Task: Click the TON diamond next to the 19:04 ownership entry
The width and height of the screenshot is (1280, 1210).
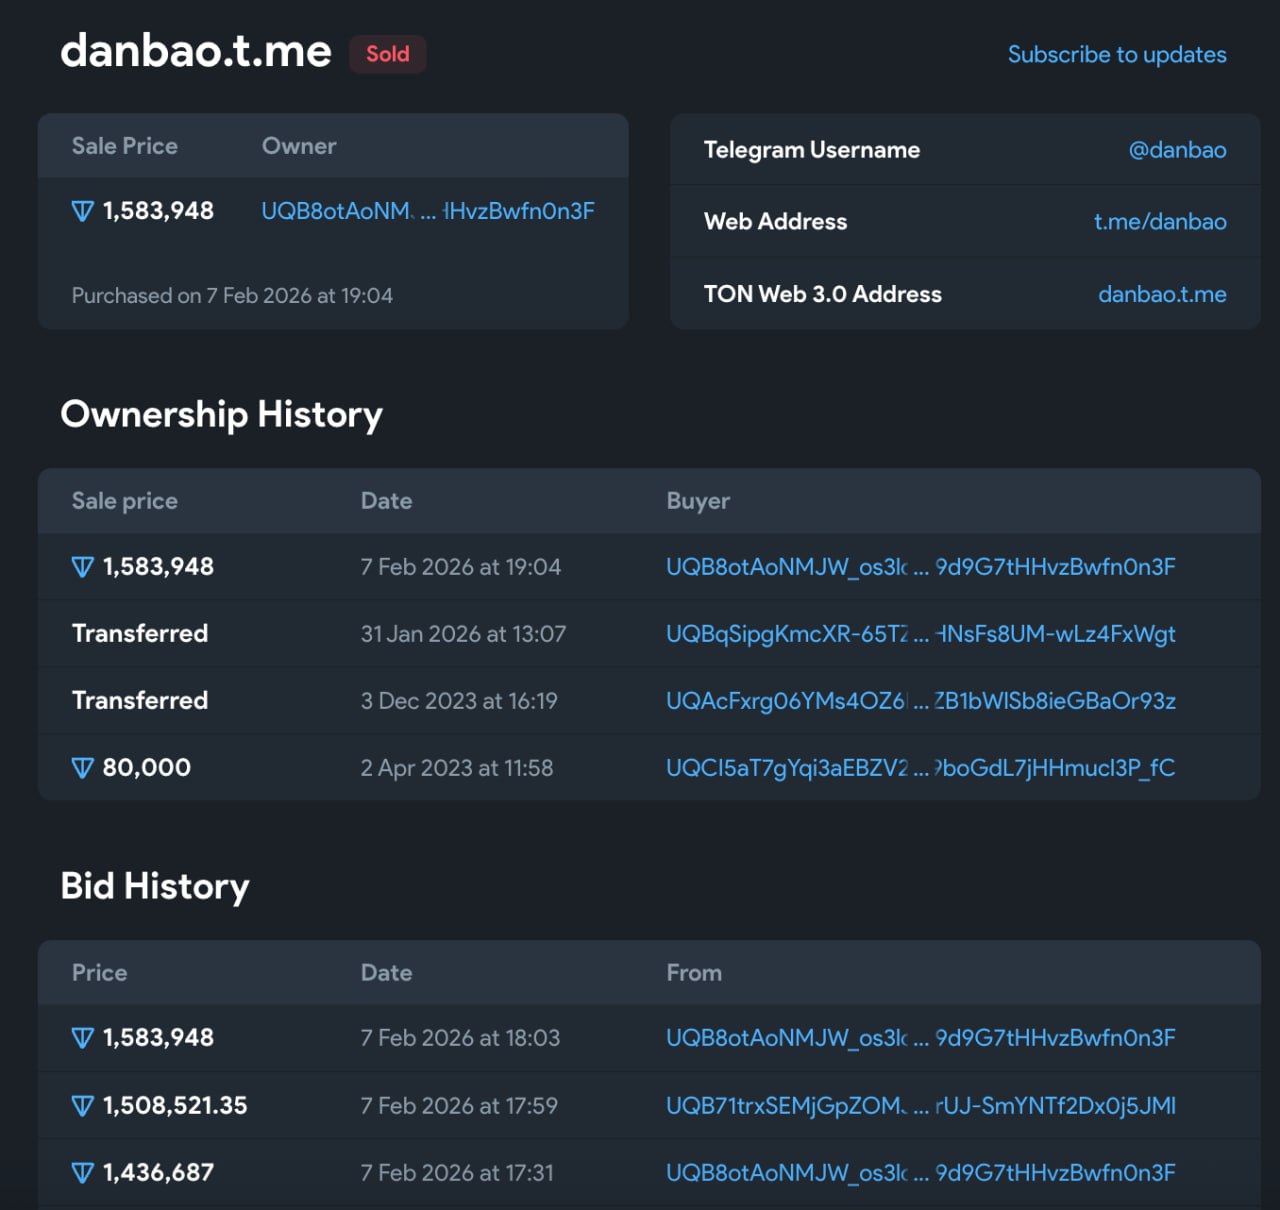Action: tap(83, 566)
